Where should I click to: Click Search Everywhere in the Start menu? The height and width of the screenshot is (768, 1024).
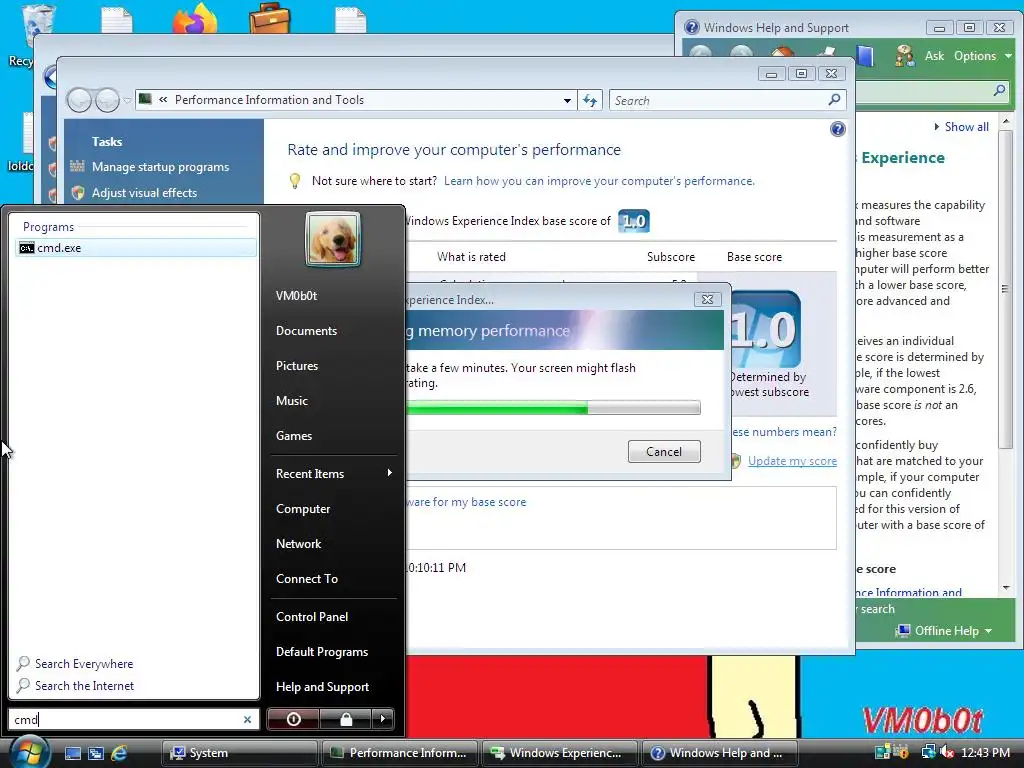75,664
